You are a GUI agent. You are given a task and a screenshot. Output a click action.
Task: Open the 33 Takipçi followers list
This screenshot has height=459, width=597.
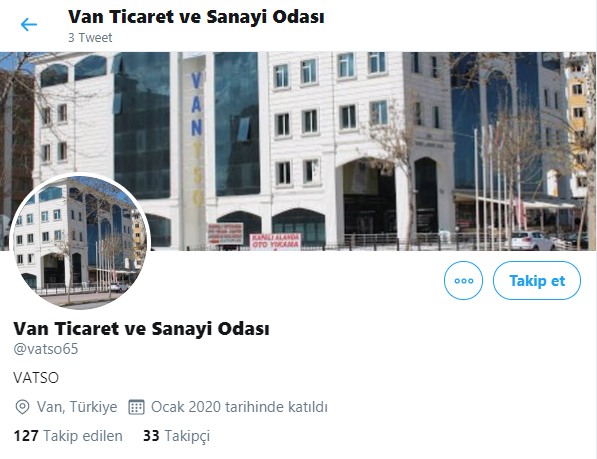click(x=176, y=436)
